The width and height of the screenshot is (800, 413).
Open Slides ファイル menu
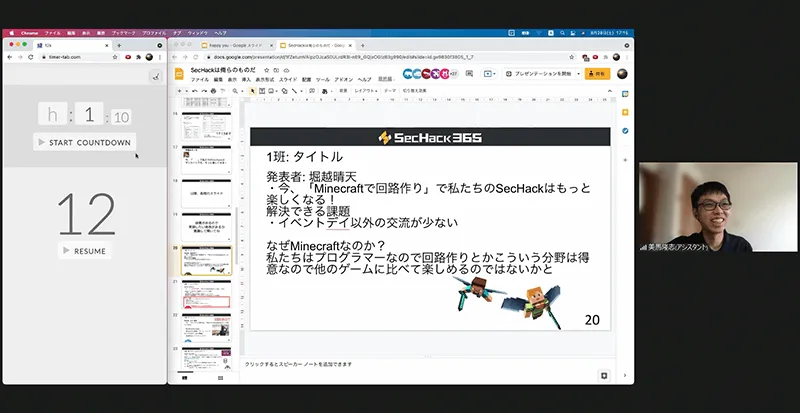point(200,80)
